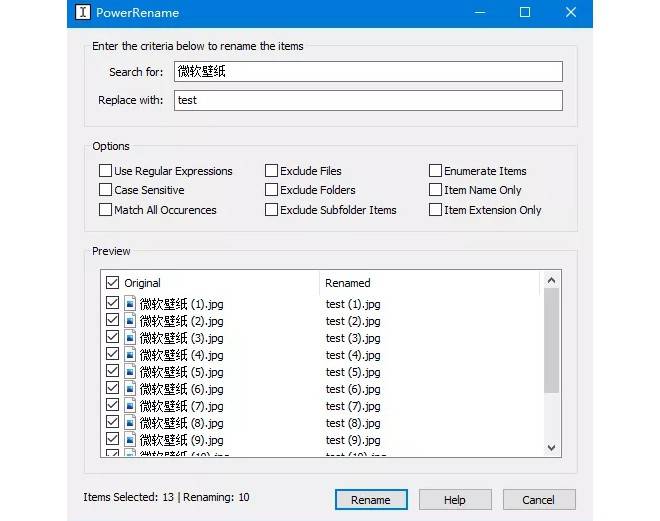
Task: Select file name 微软壁纸 (9).jpg
Action: coord(181,440)
